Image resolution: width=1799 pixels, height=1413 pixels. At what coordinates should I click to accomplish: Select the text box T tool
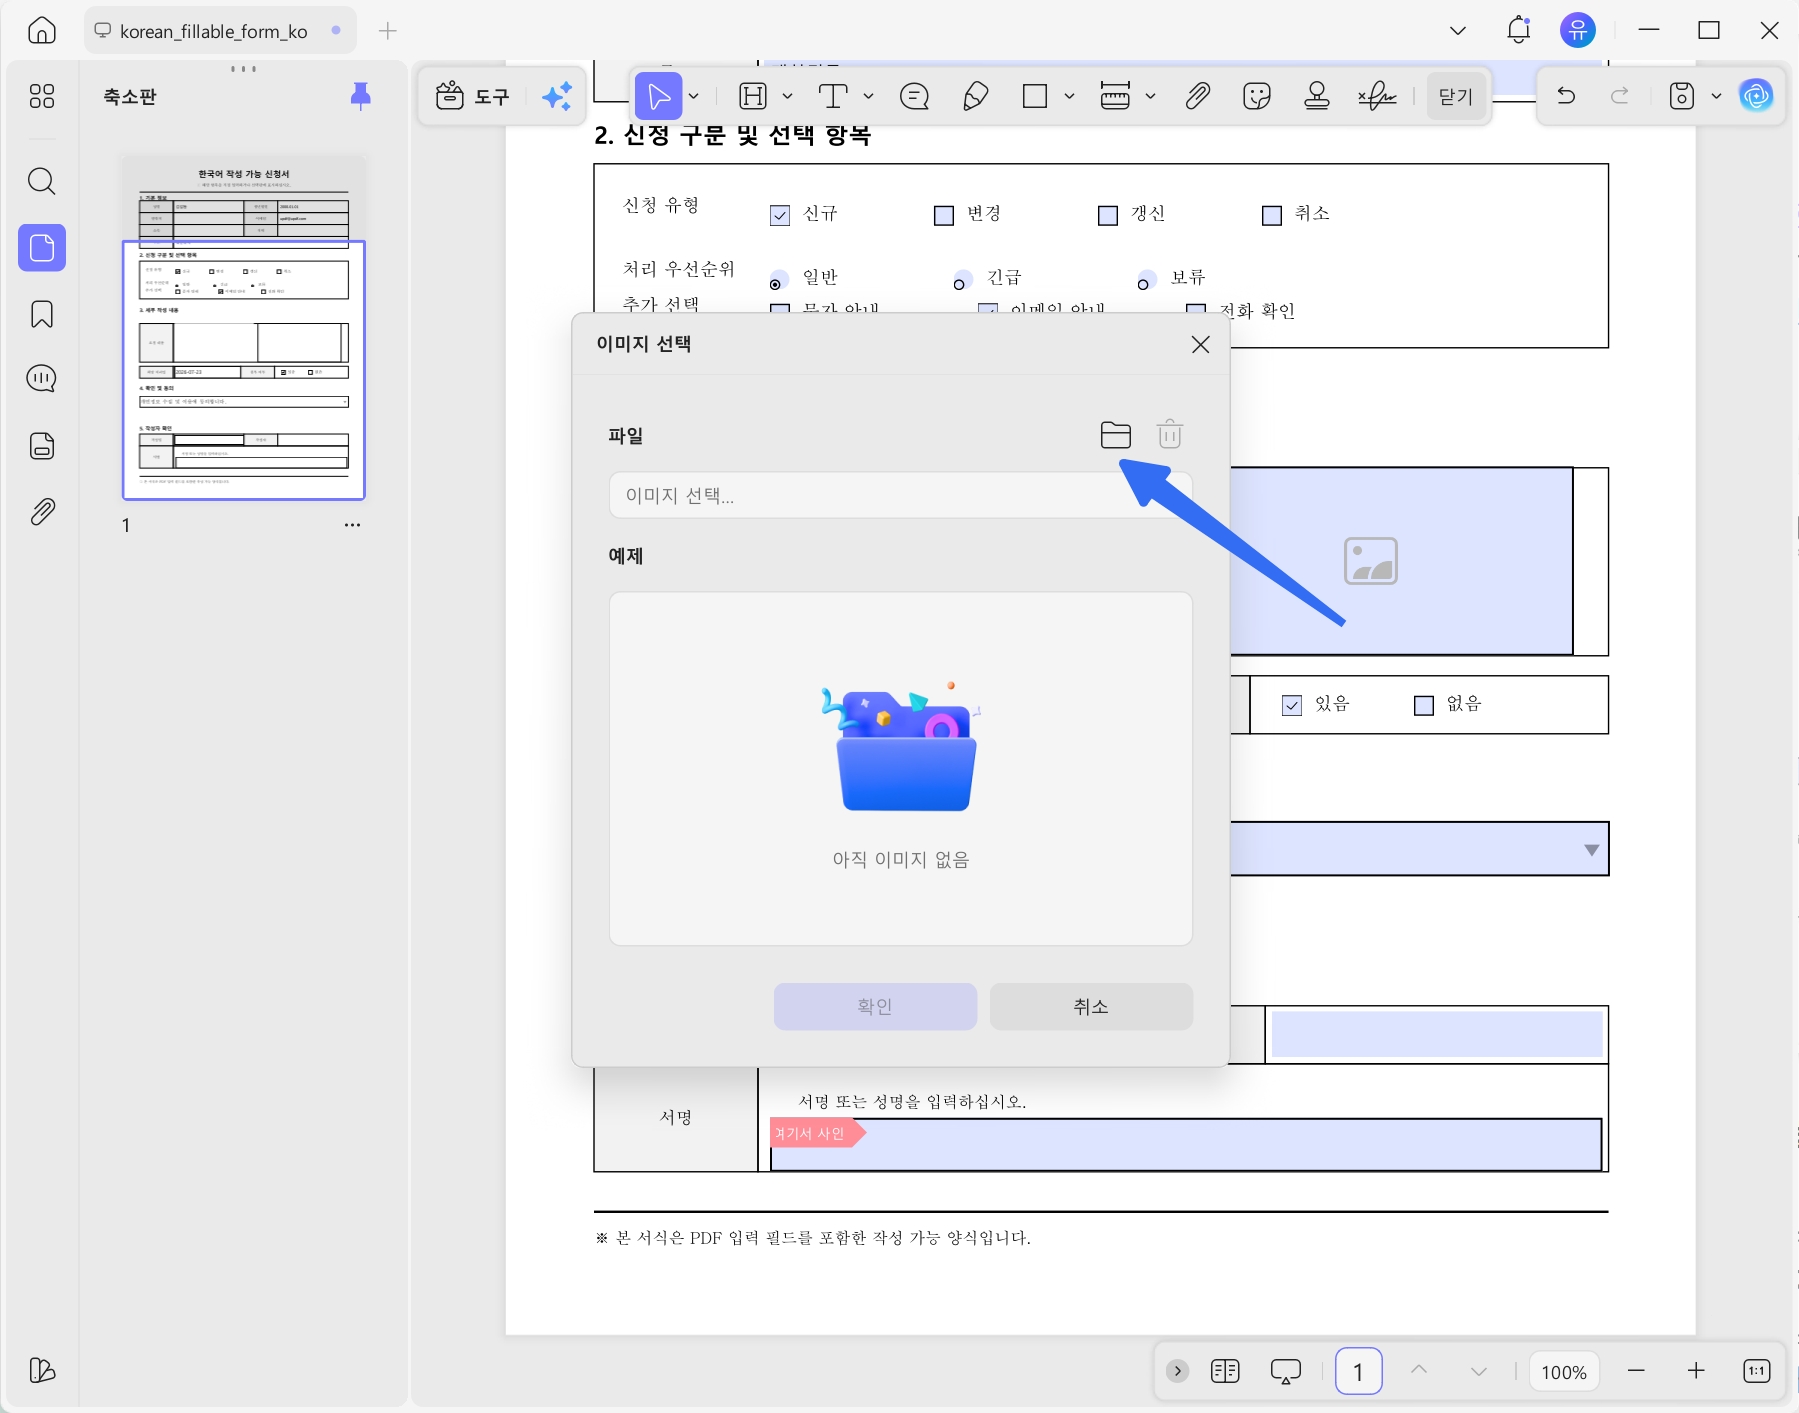[833, 96]
